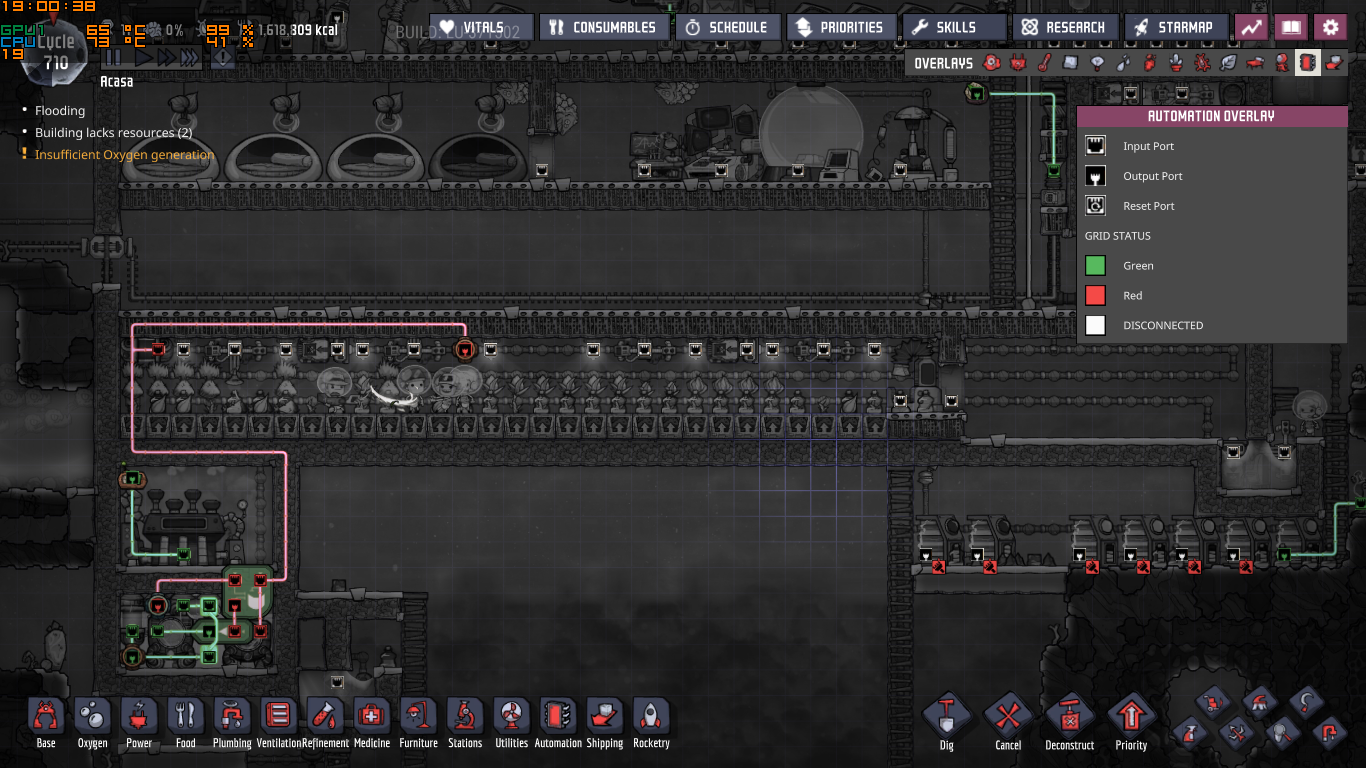
Task: Open the Consumables screen
Action: [x=603, y=27]
